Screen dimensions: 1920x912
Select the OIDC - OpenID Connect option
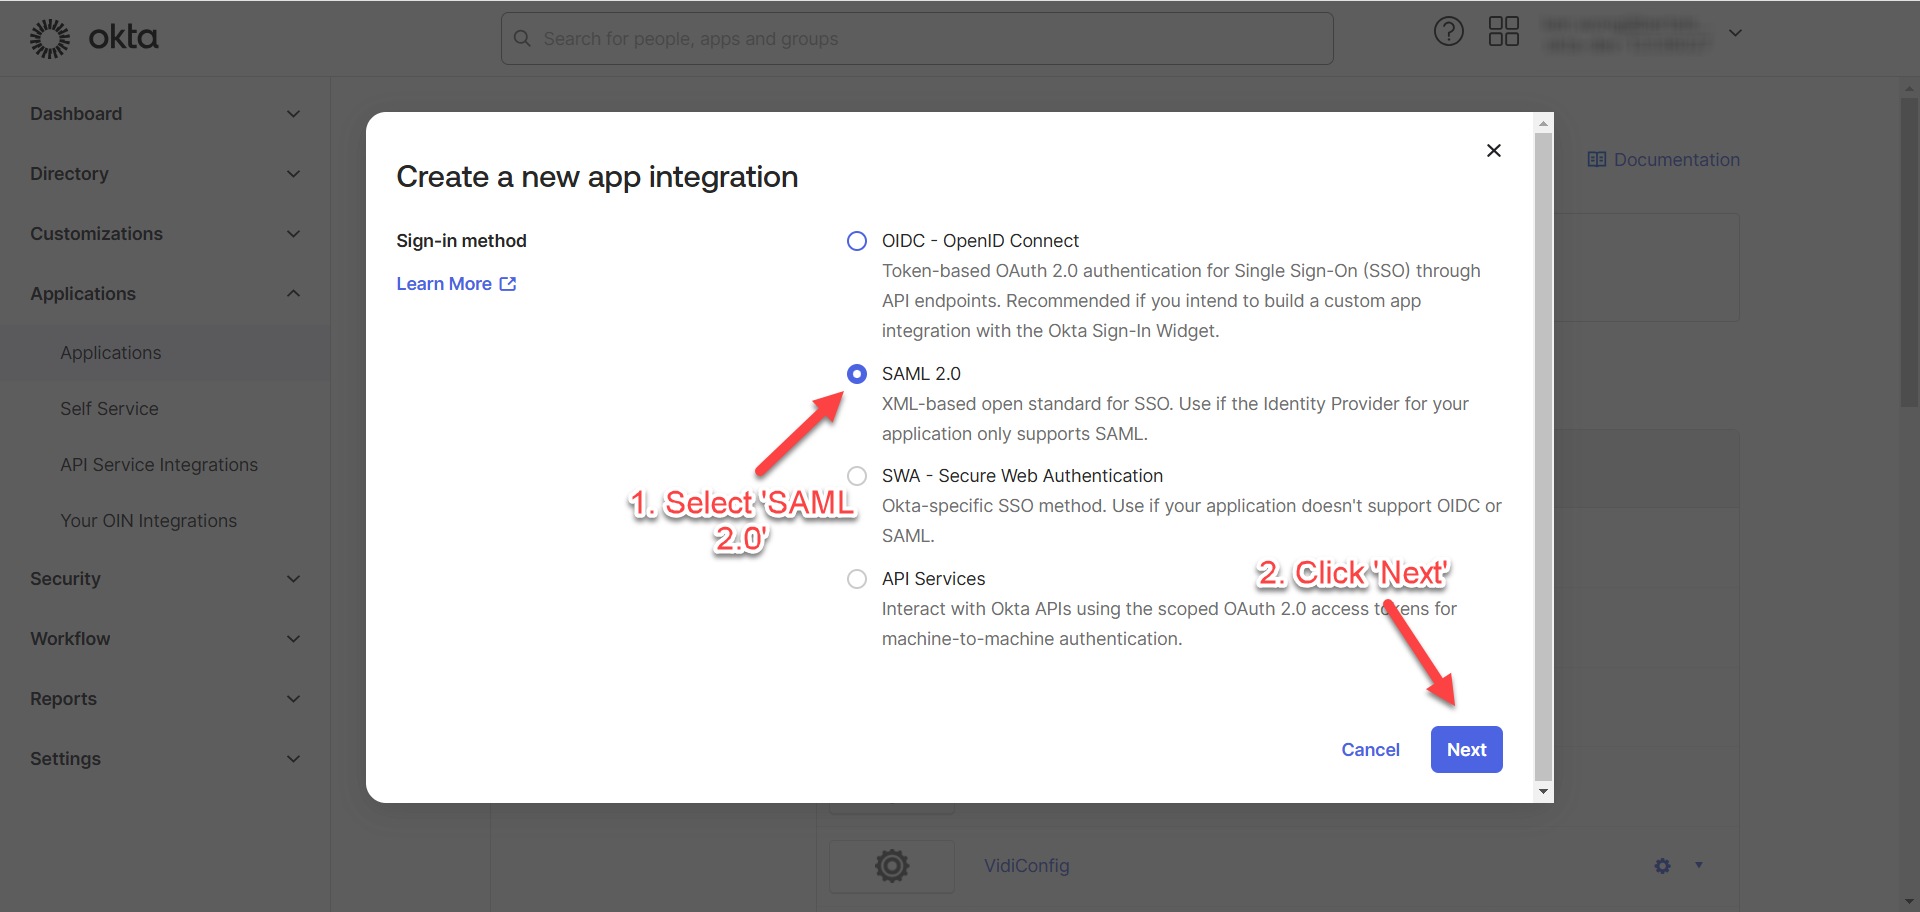point(857,241)
